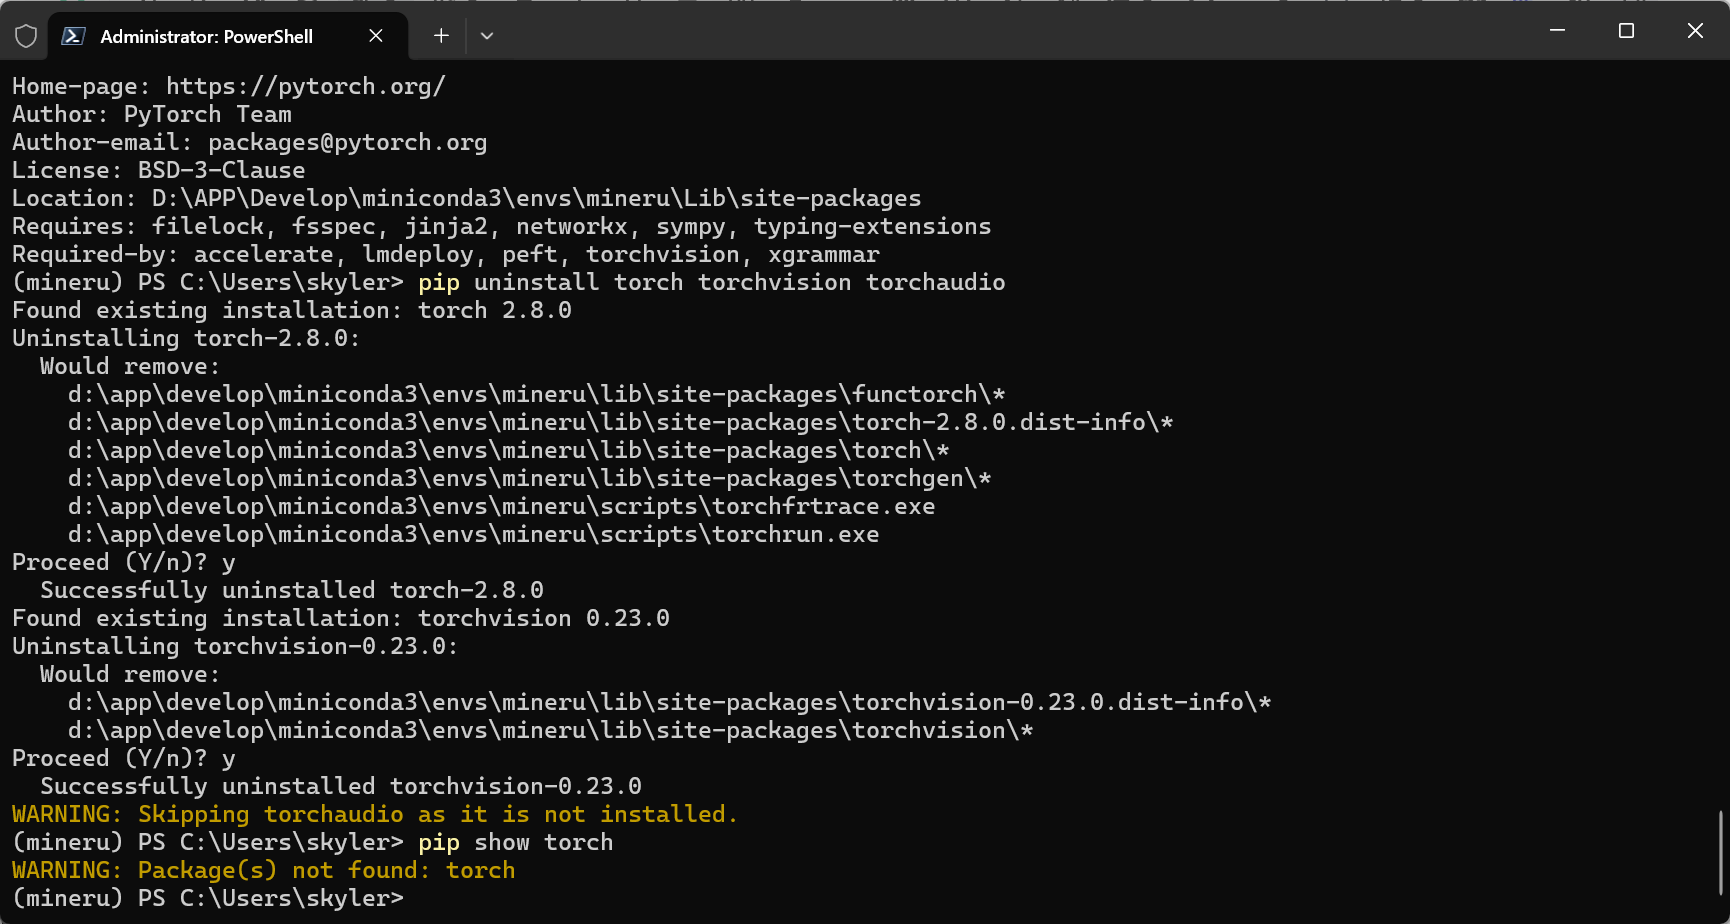Click the administrator shield icon in title bar
Viewport: 1730px width, 924px height.
pyautogui.click(x=26, y=36)
